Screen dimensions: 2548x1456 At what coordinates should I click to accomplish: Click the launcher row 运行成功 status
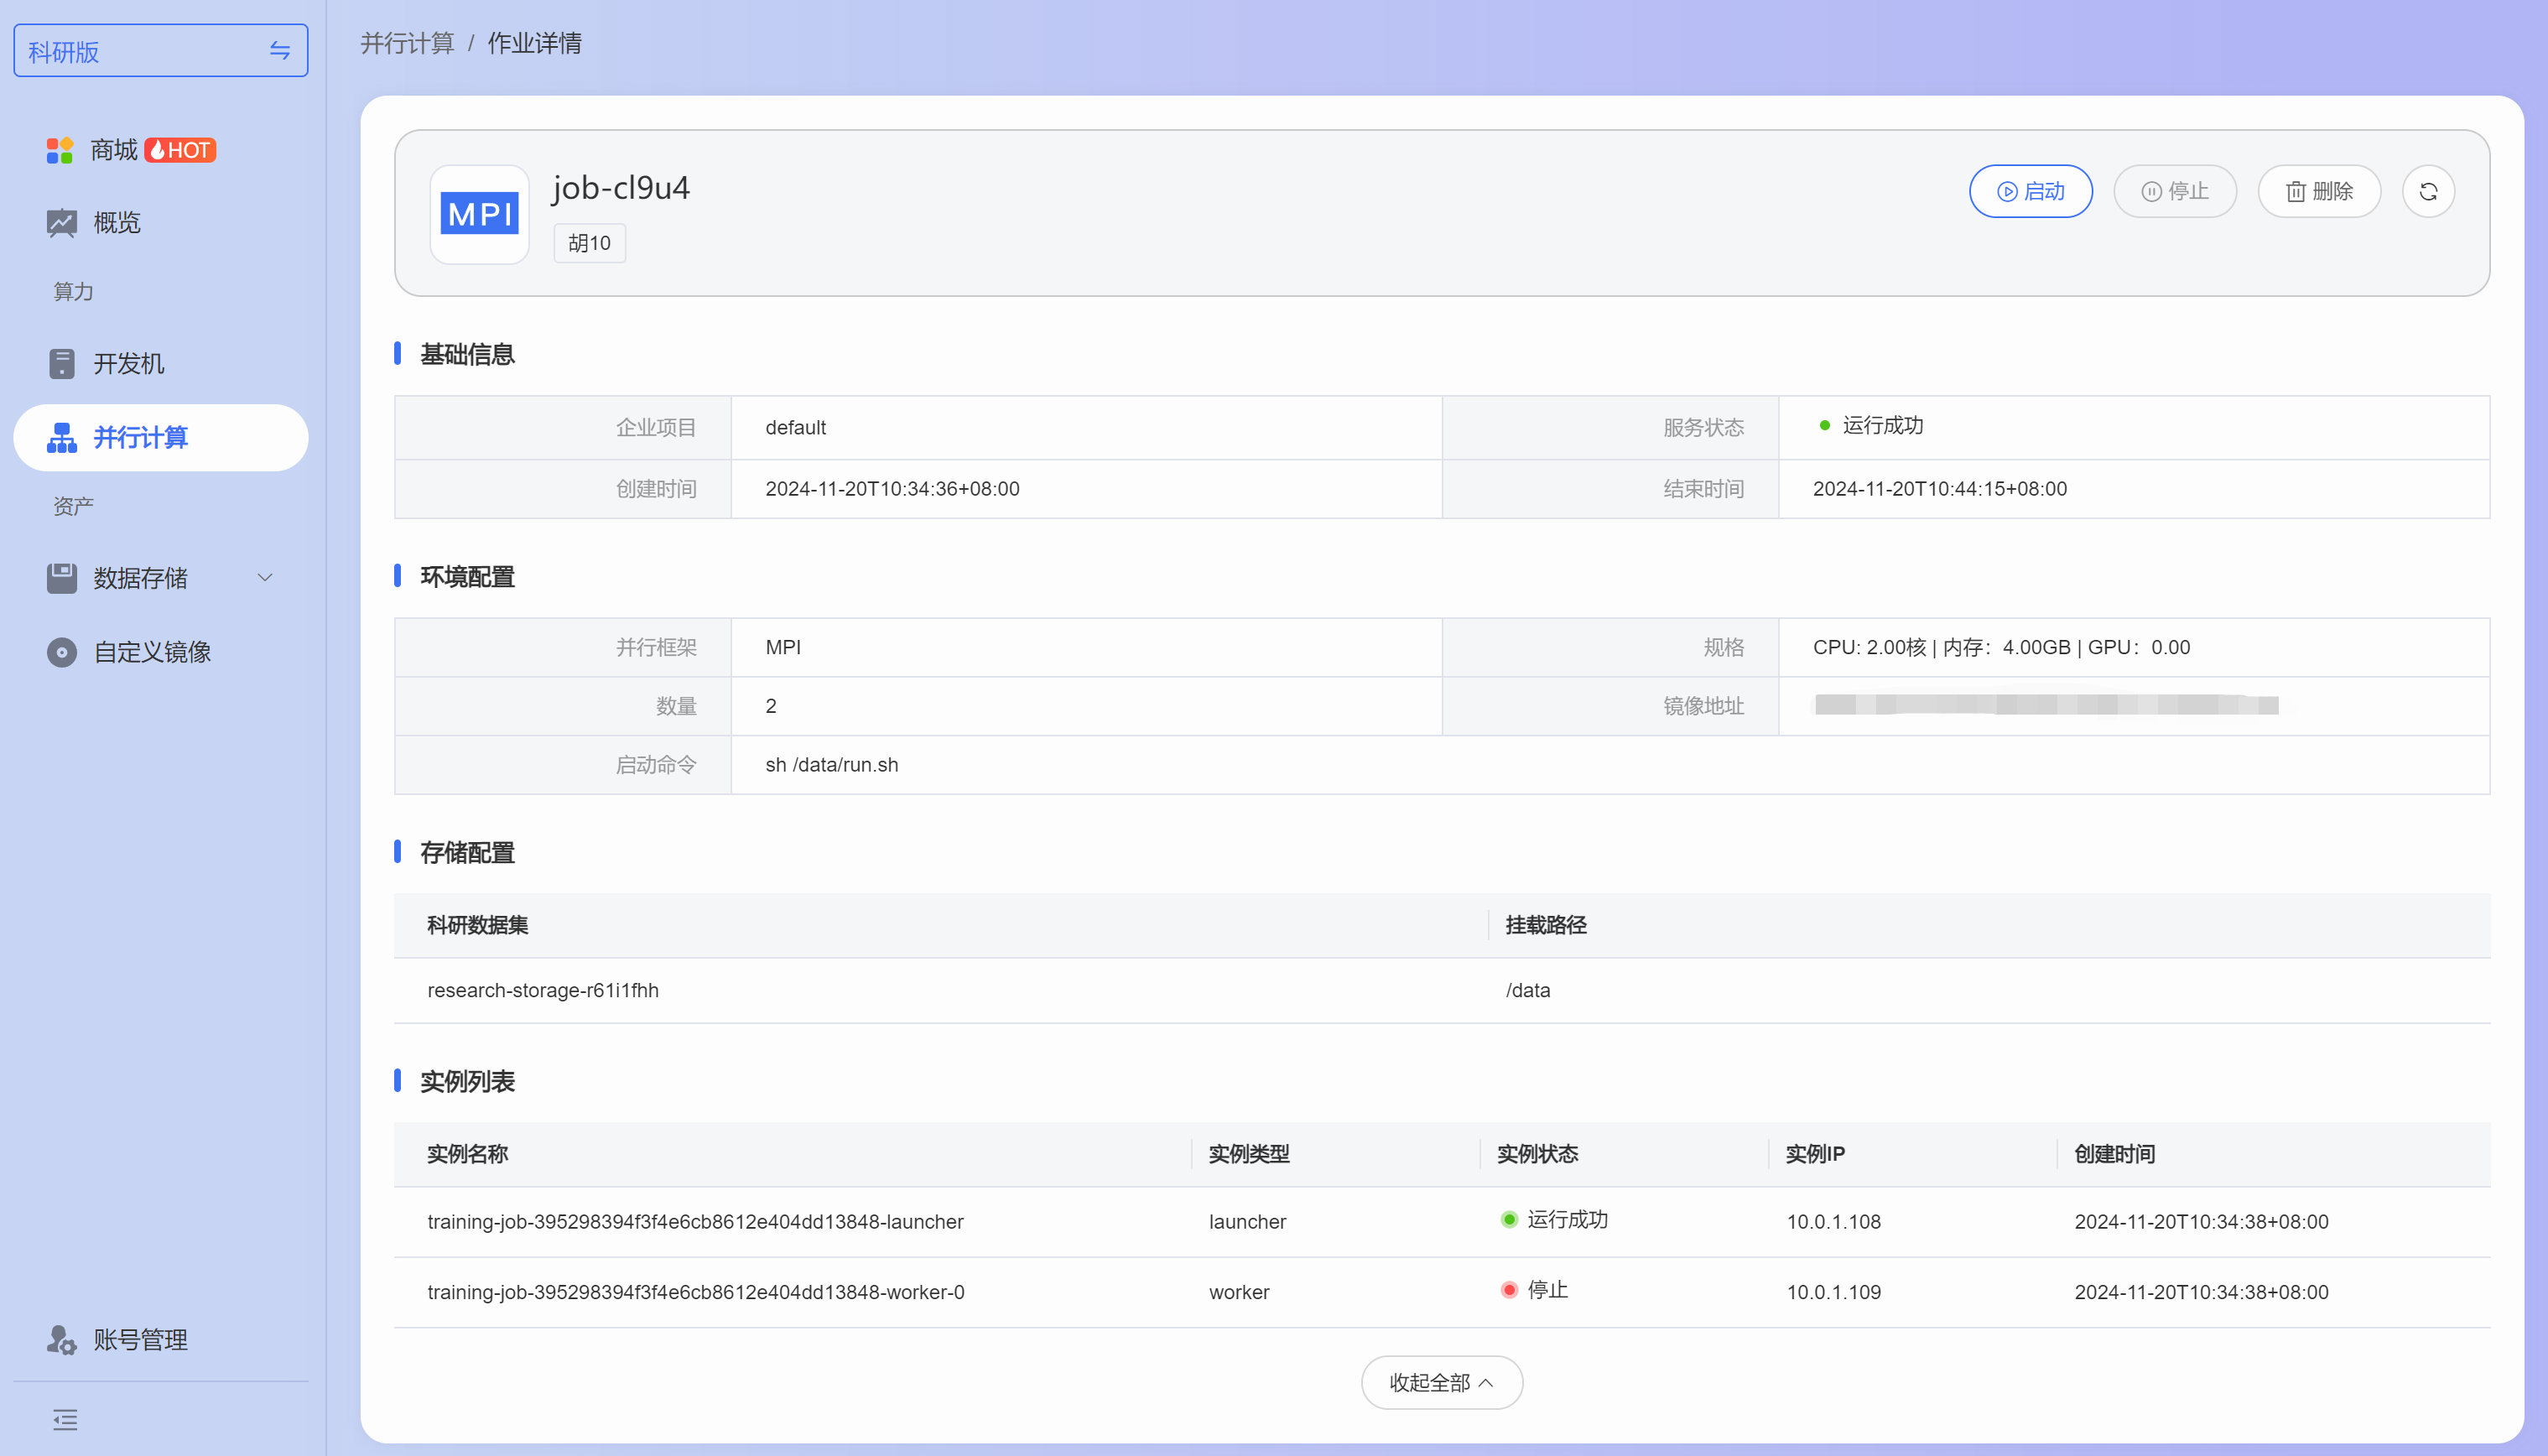click(1554, 1219)
